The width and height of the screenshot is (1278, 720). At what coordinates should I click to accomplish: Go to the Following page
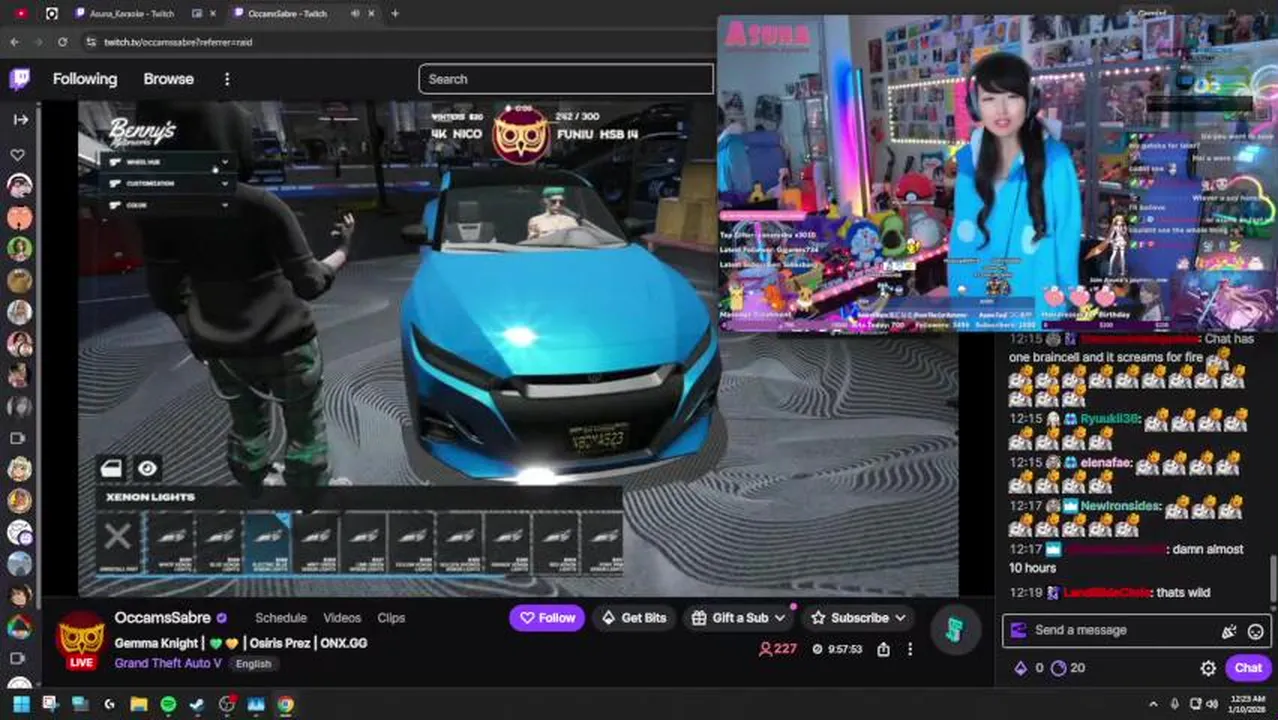(85, 79)
